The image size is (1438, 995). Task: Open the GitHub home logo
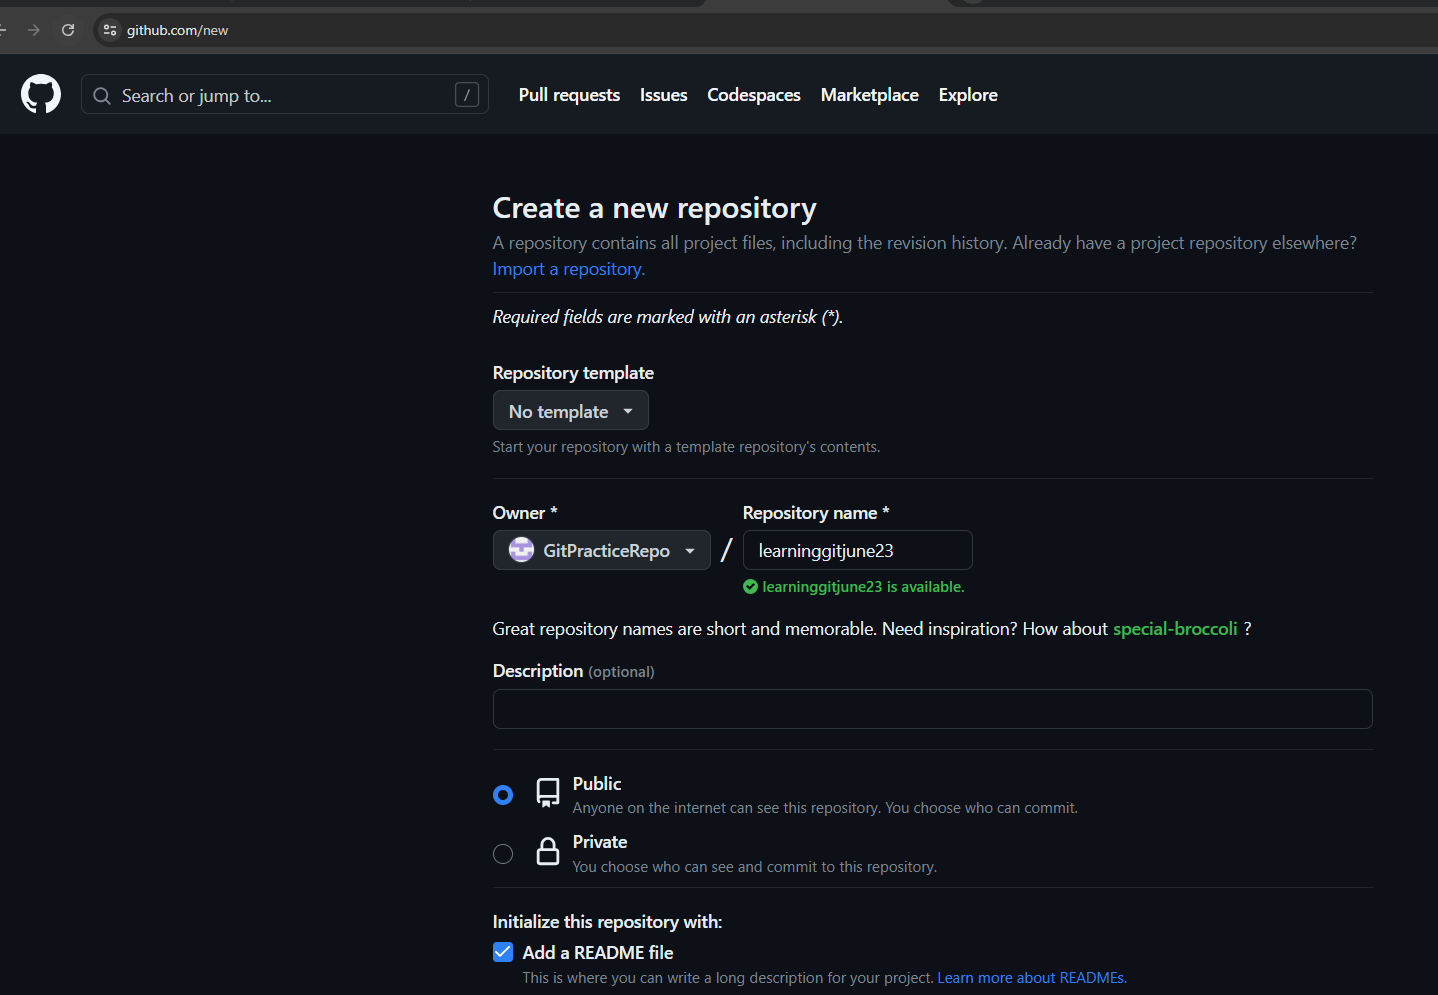click(x=41, y=94)
